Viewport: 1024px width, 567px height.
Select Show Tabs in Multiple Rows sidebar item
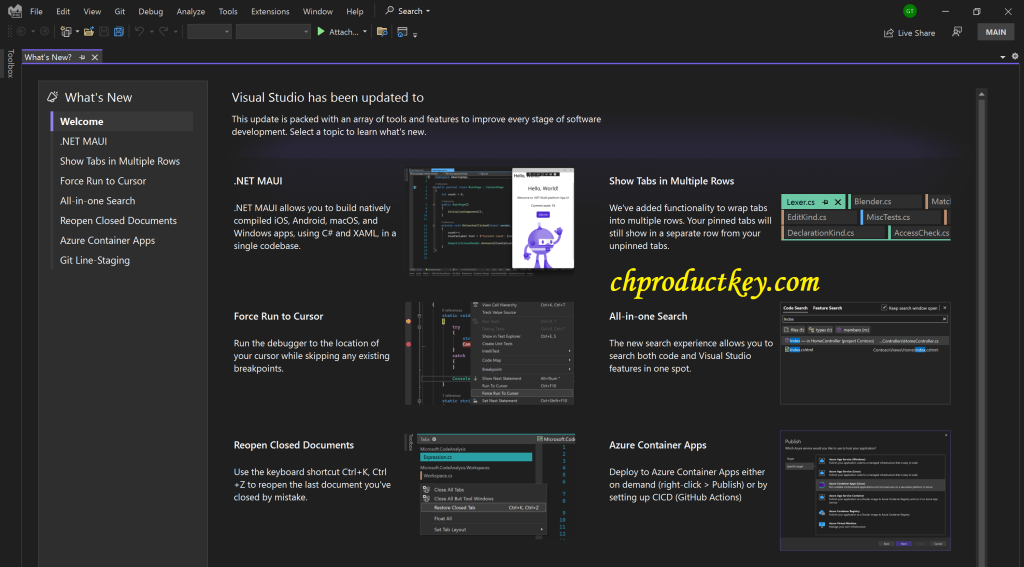click(x=122, y=161)
